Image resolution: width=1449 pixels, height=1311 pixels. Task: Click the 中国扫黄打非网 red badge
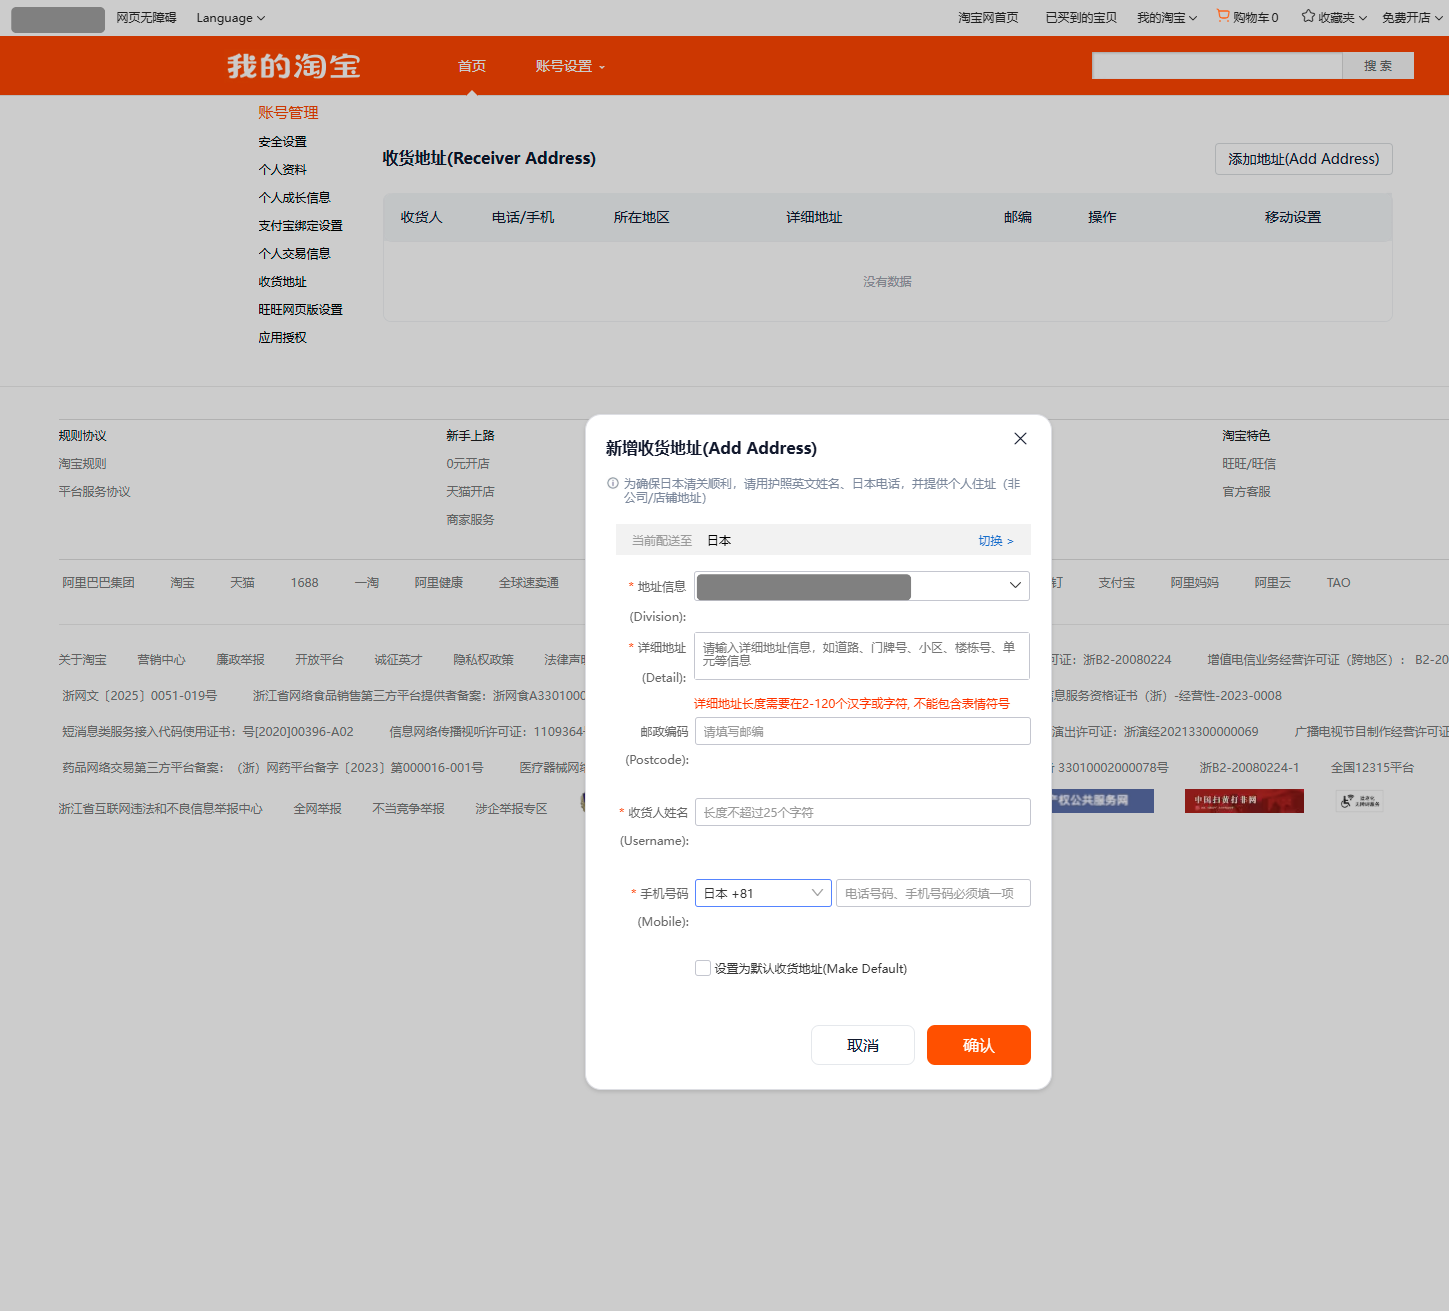pos(1244,801)
